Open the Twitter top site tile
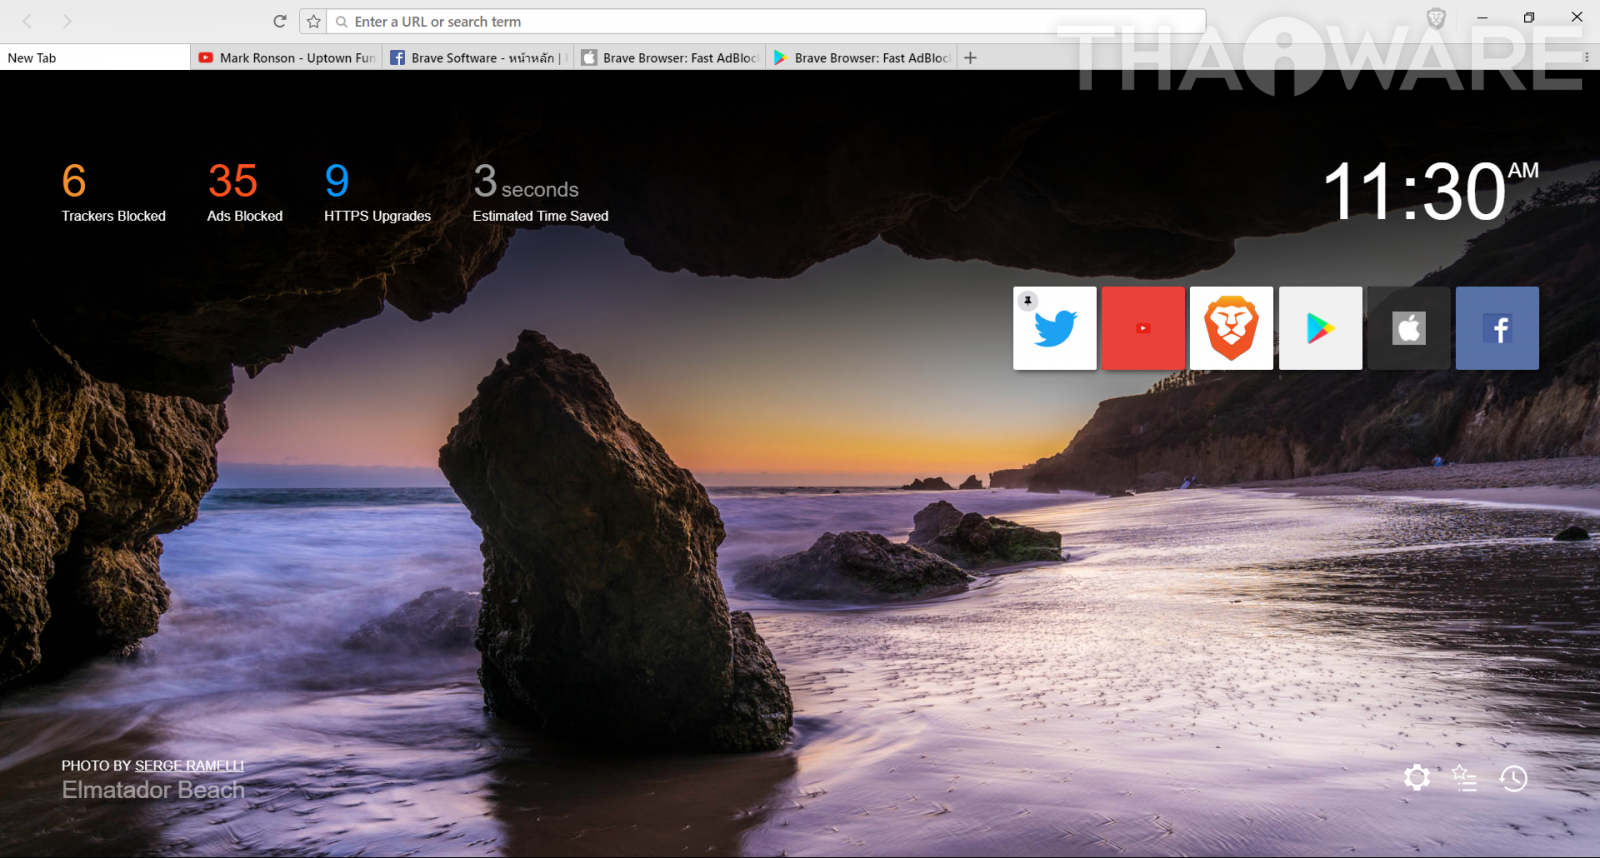 coord(1055,328)
